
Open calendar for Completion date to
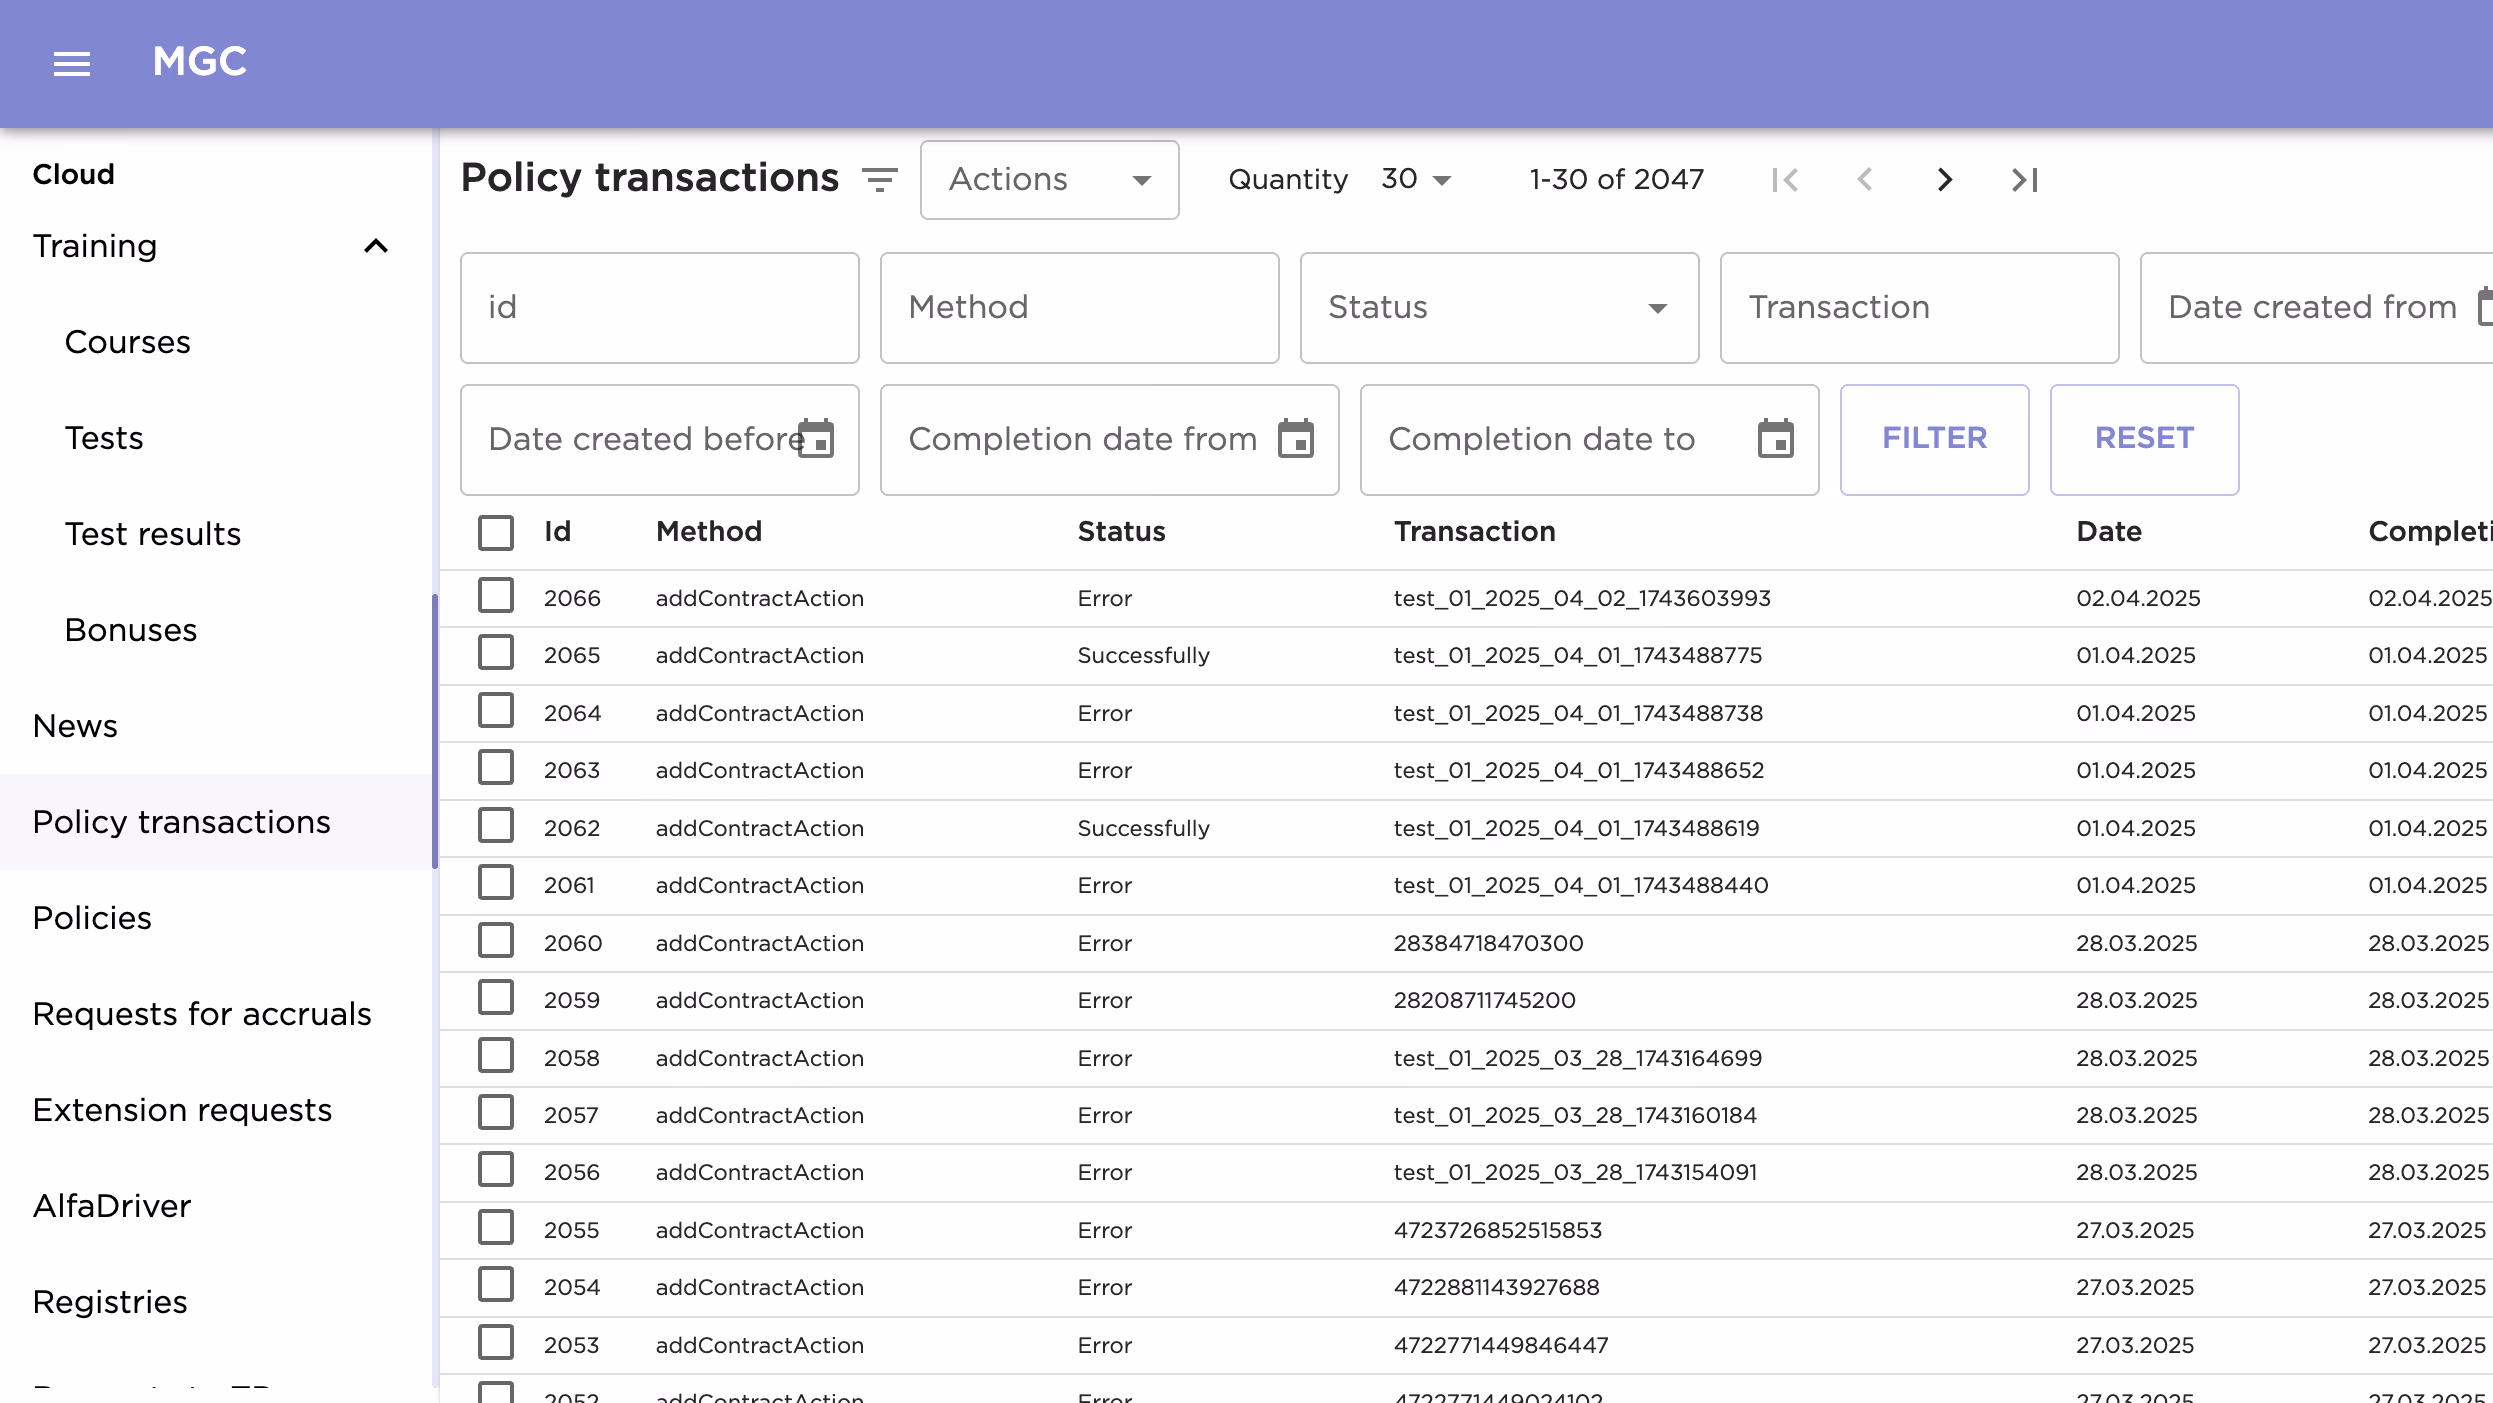click(x=1776, y=439)
